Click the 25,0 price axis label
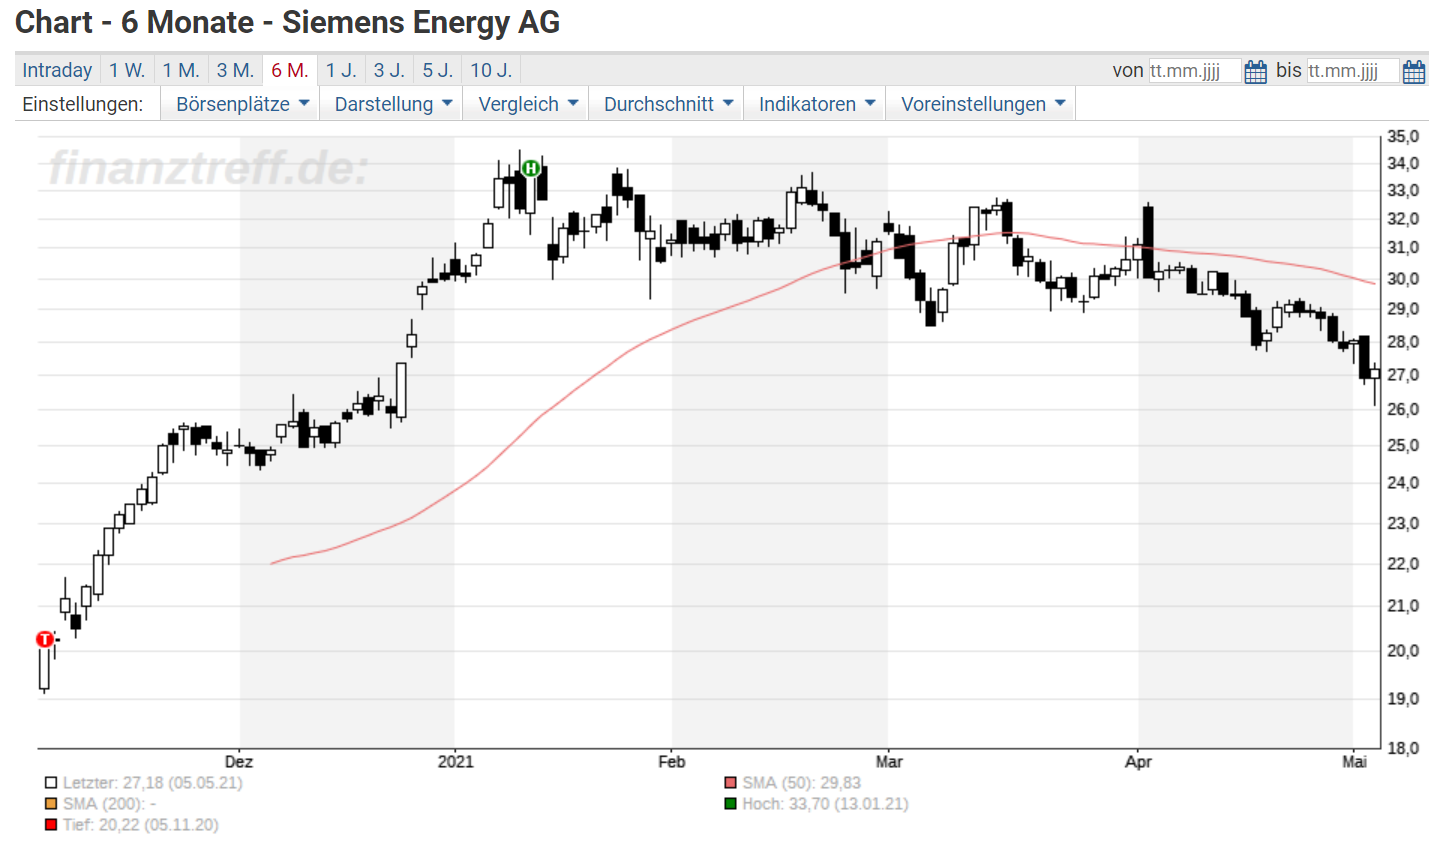This screenshot has width=1429, height=843. 1403,446
